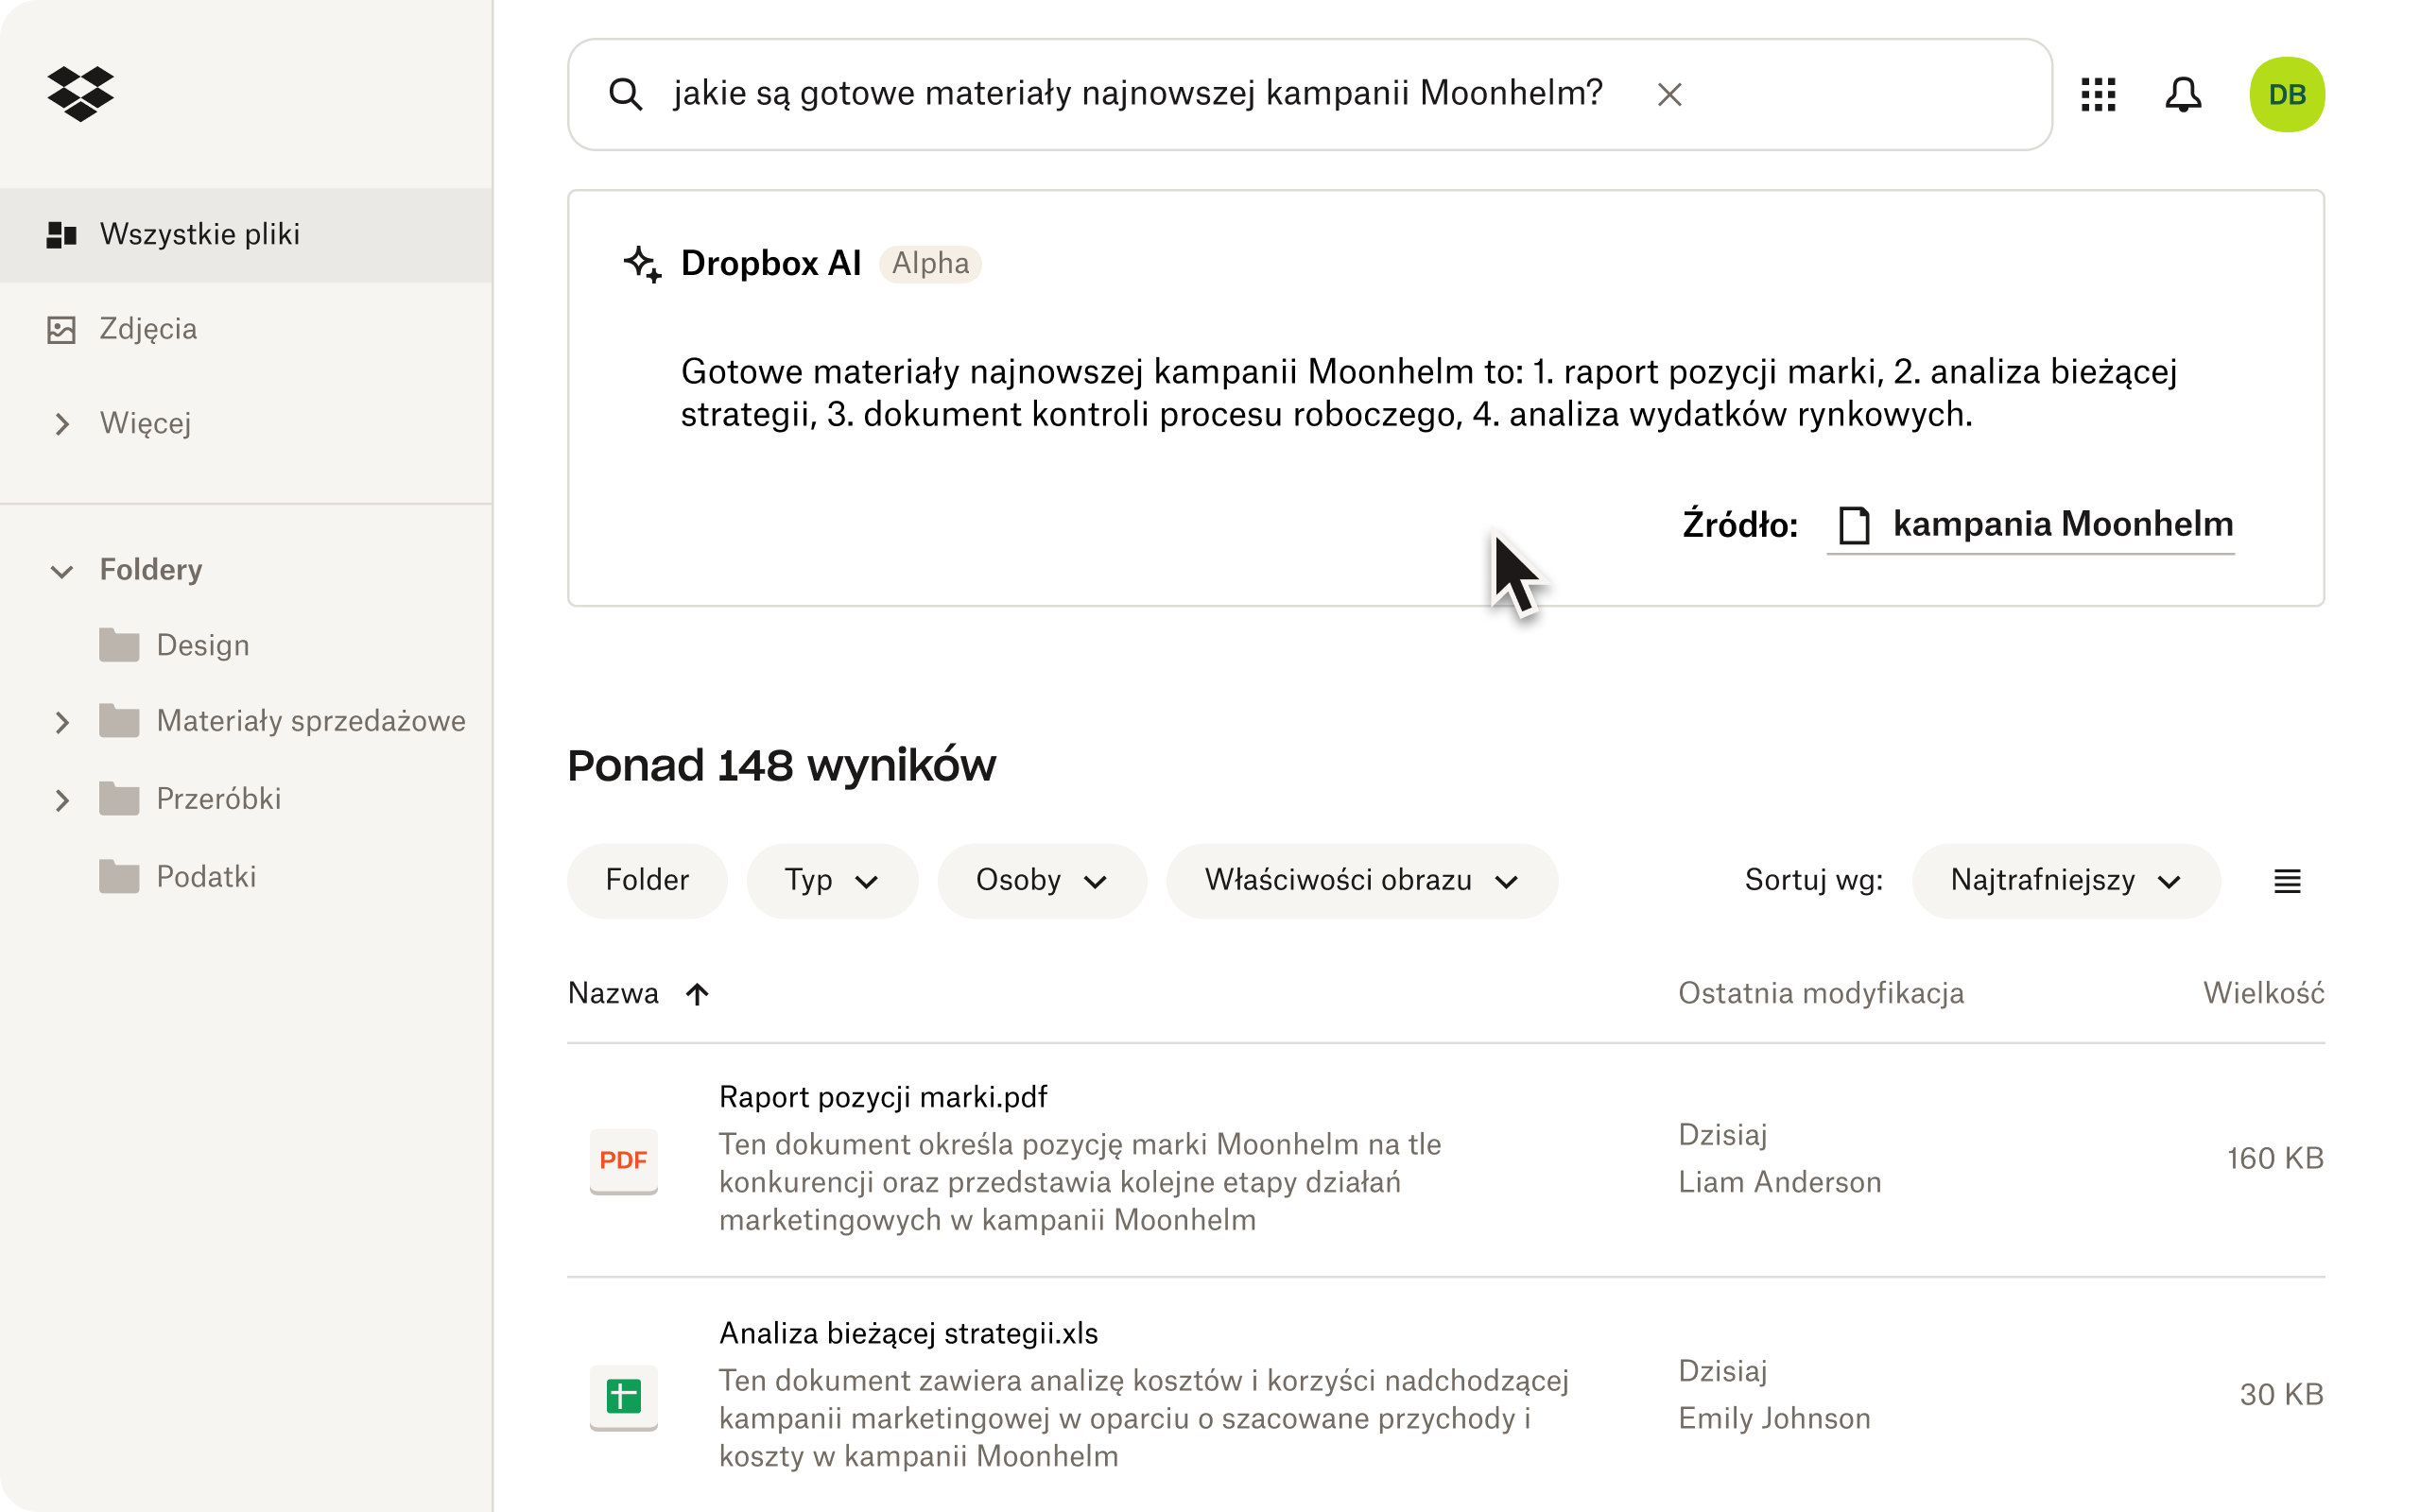Expand the Przeróbki folder chevron
The image size is (2420, 1512).
coord(62,800)
